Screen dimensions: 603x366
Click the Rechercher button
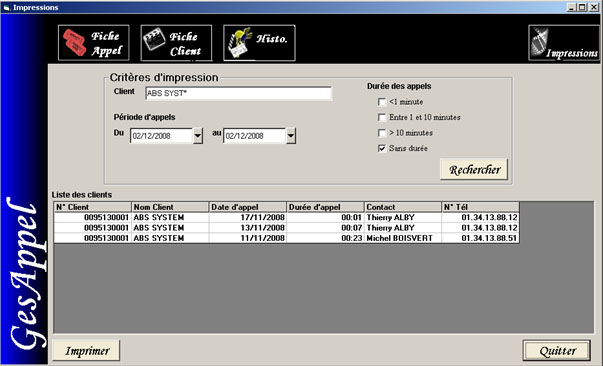click(474, 169)
